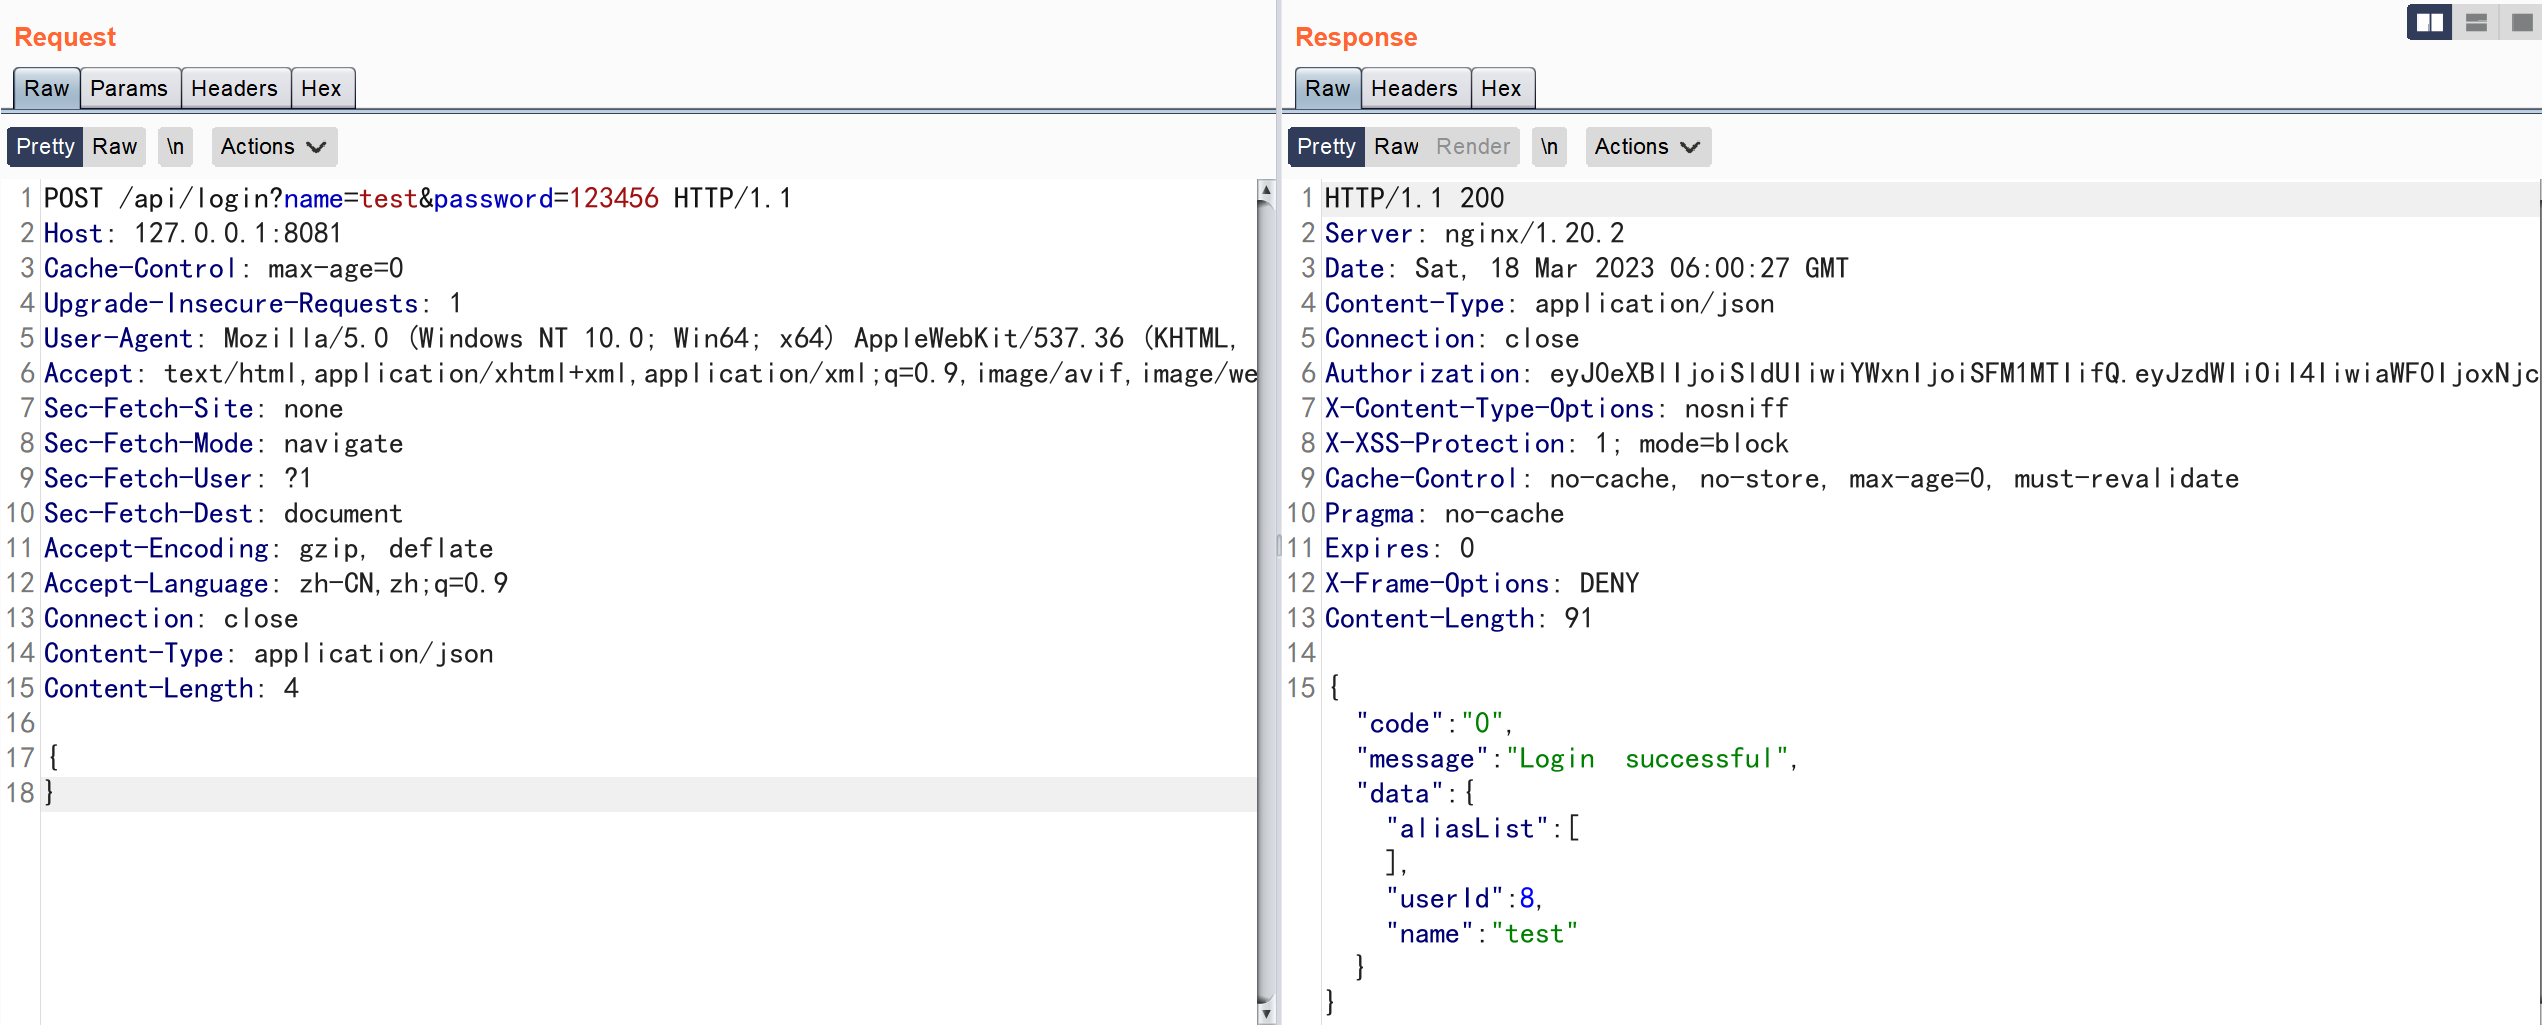This screenshot has height=1025, width=2542.
Task: Toggle \n non-printable characters in Request
Action: (x=175, y=146)
